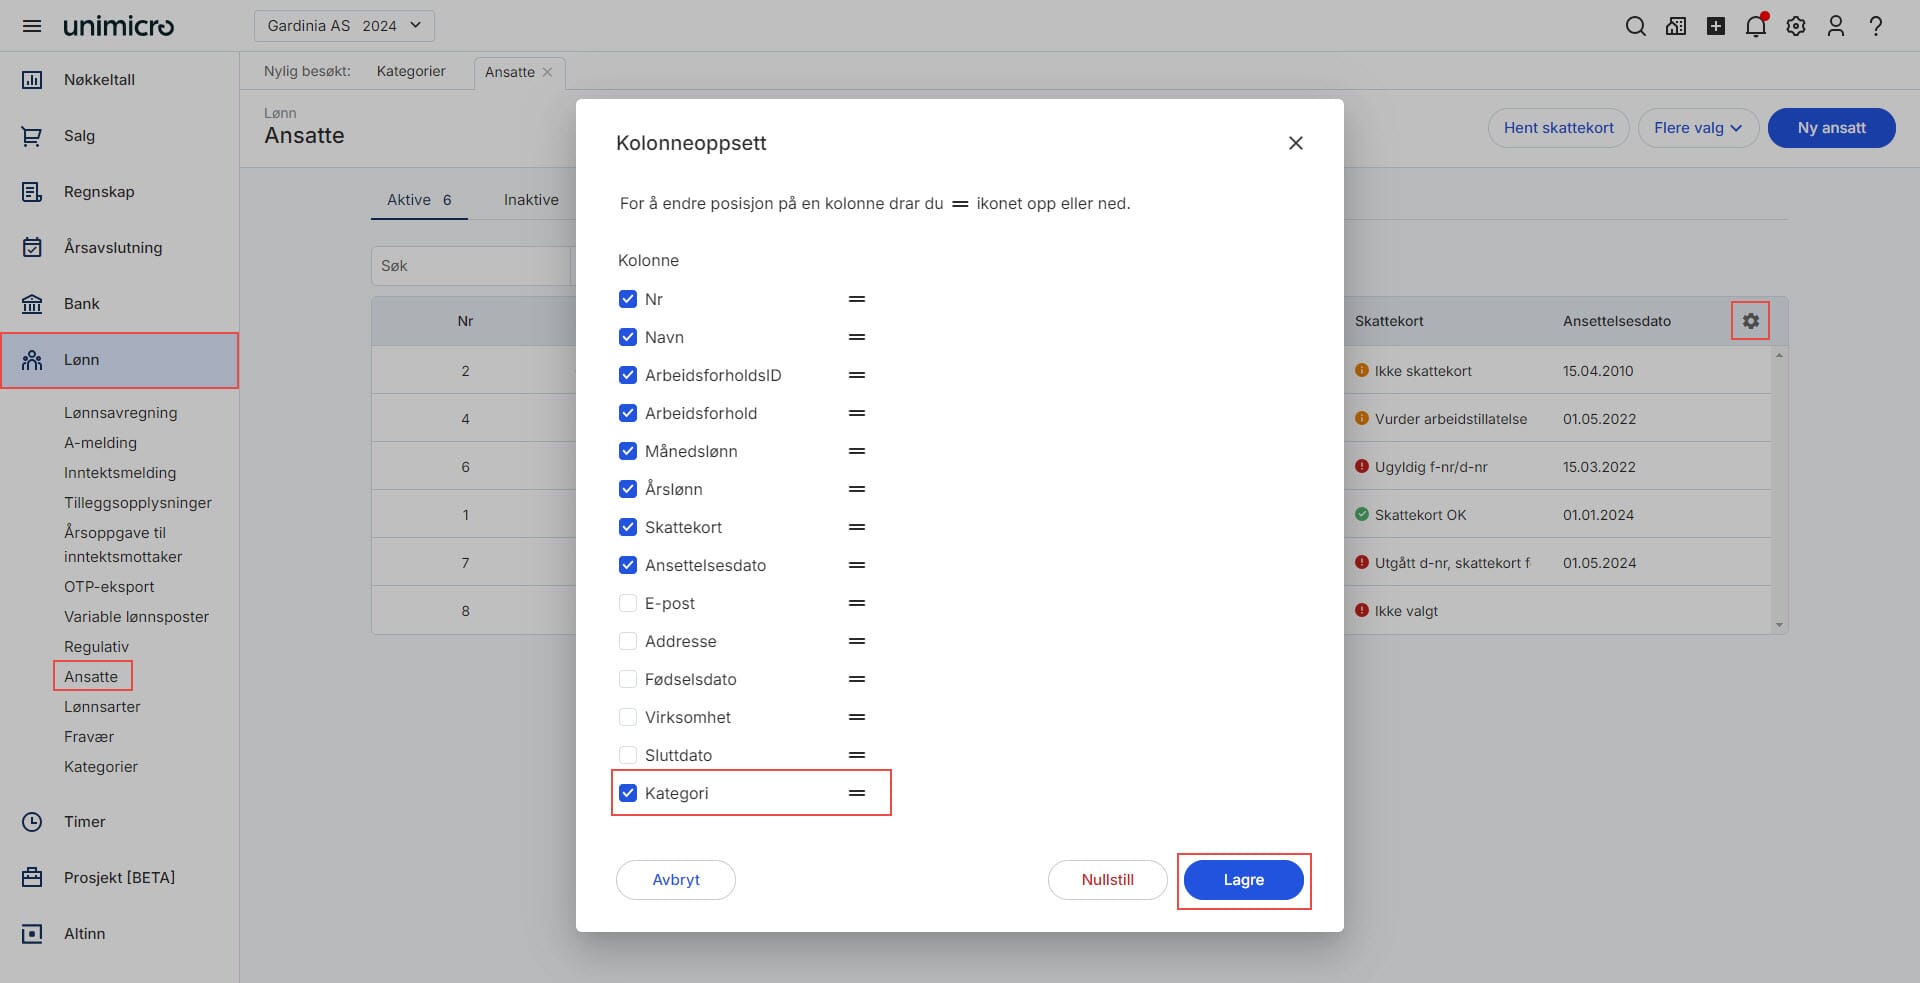Toggle the Fødselsdato column checkbox
The height and width of the screenshot is (983, 1920).
click(x=628, y=679)
